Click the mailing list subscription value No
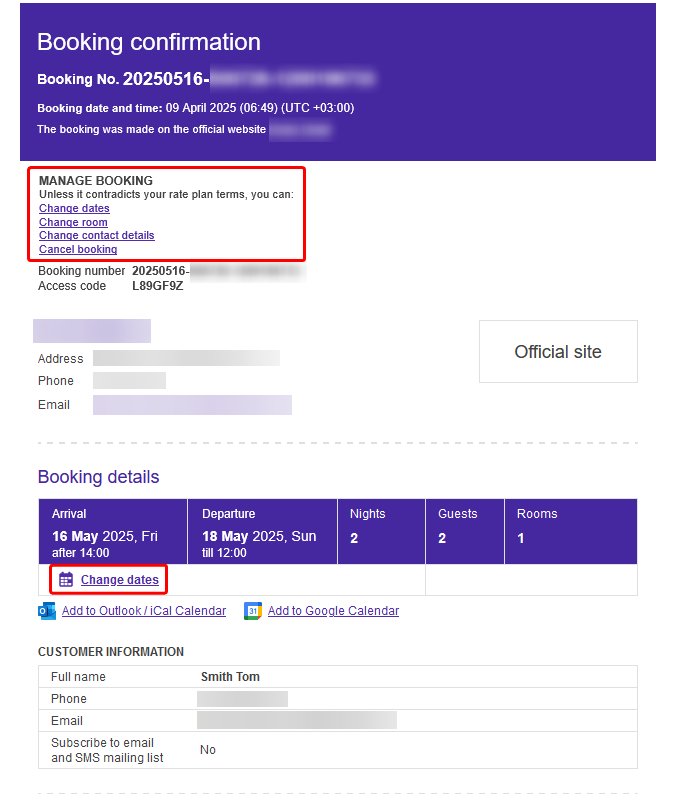 (208, 750)
